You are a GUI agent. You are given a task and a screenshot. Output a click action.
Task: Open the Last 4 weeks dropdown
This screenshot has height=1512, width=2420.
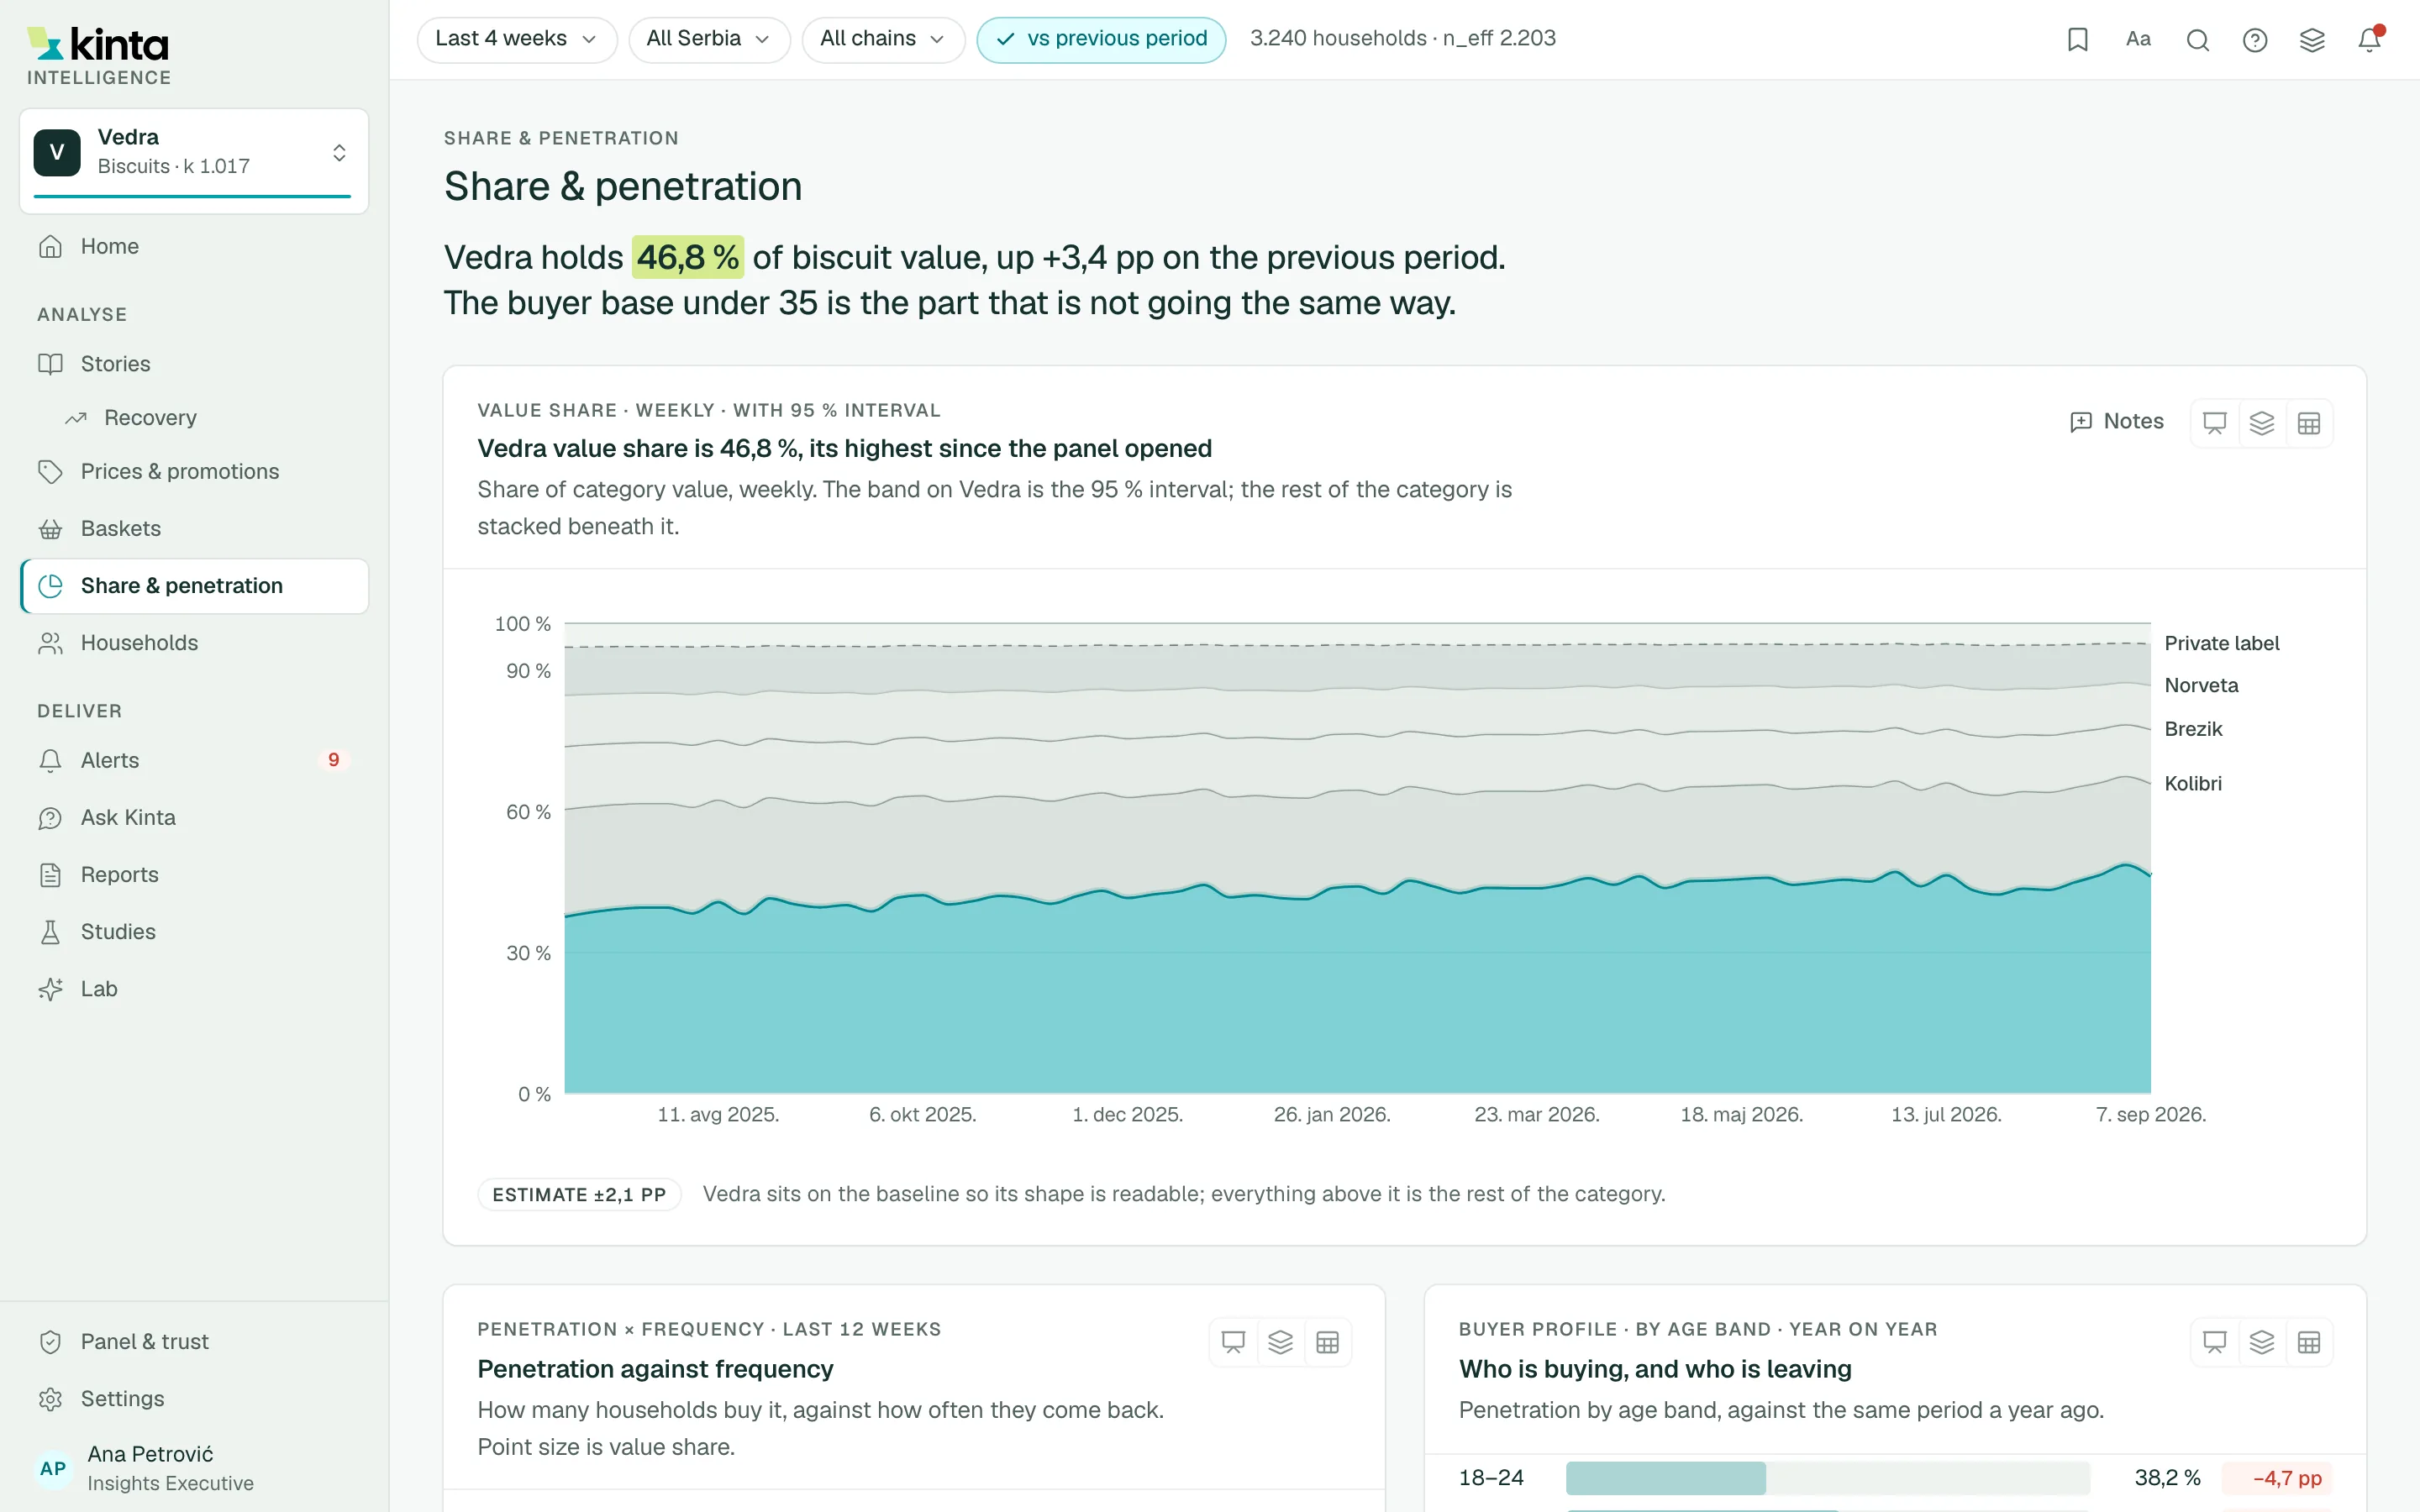click(x=516, y=39)
